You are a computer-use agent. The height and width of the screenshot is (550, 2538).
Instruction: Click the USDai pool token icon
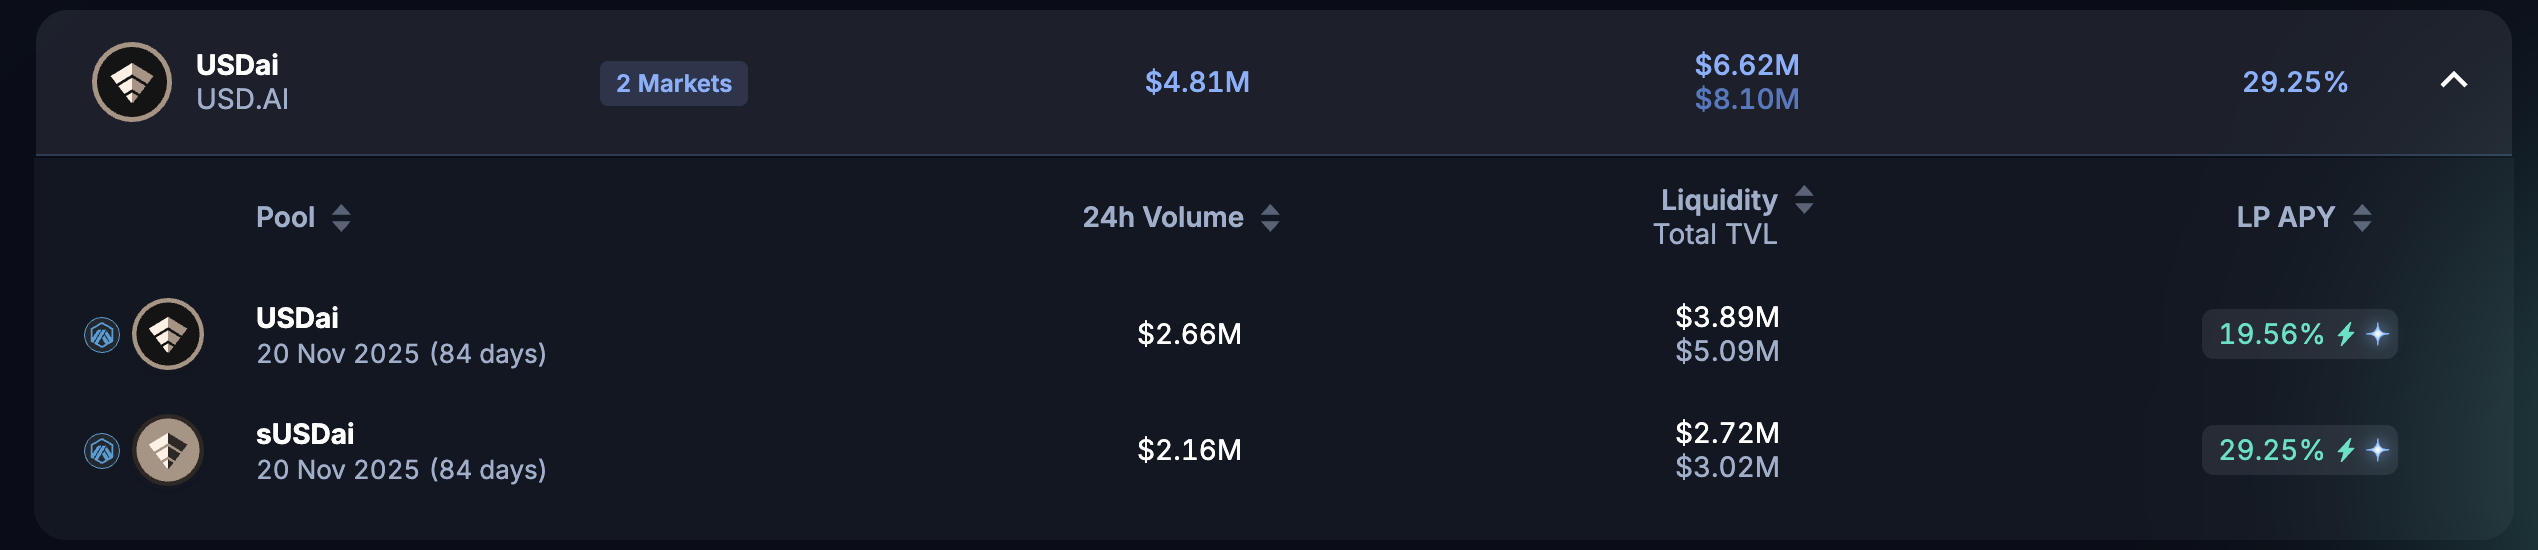(168, 334)
